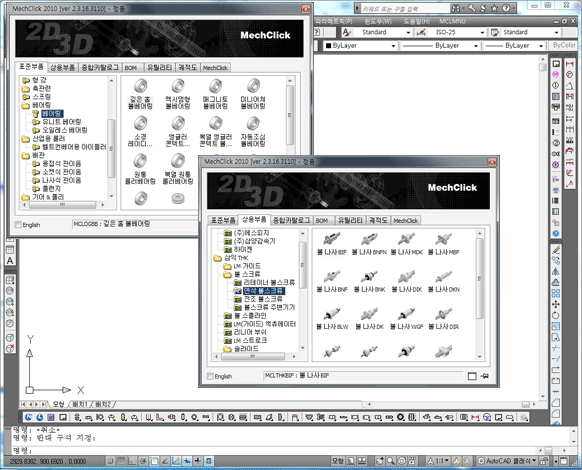Image resolution: width=582 pixels, height=470 pixels.
Task: Open the MCLMNU menu
Action: tap(452, 21)
